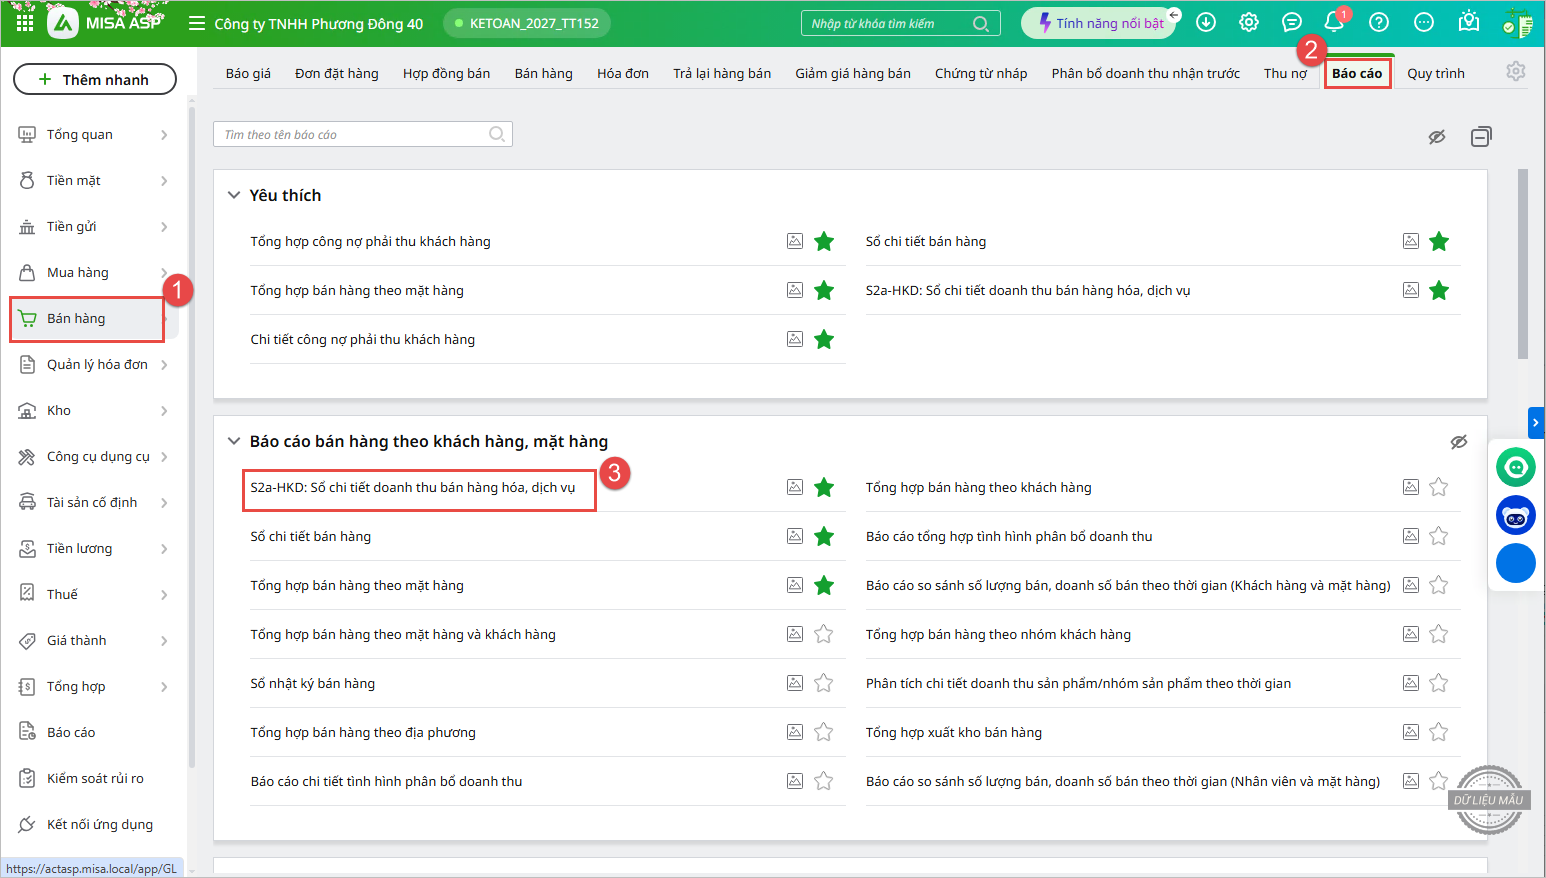Favorite the Tổng hợp bán hàng theo khách hàng report
This screenshot has width=1546, height=878.
pos(1438,487)
